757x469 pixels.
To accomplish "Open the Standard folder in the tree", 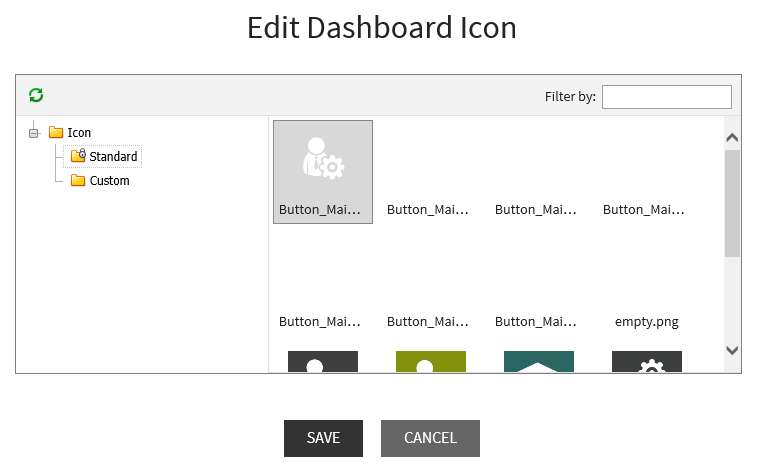I will (112, 156).
